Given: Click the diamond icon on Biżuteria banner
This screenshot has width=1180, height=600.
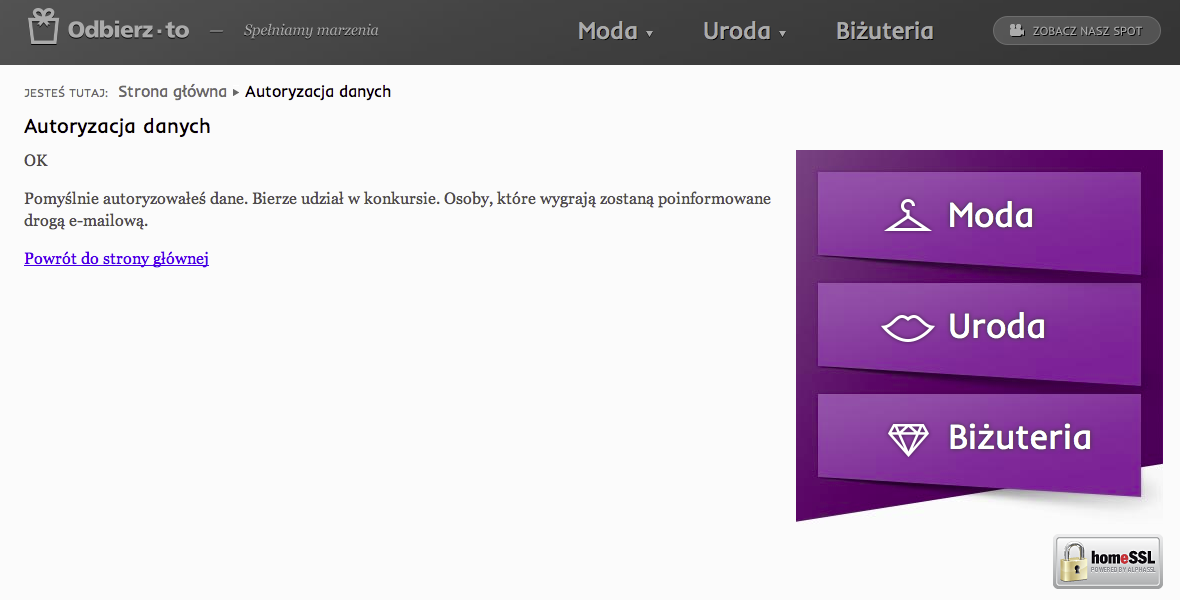Looking at the screenshot, I should pyautogui.click(x=908, y=439).
